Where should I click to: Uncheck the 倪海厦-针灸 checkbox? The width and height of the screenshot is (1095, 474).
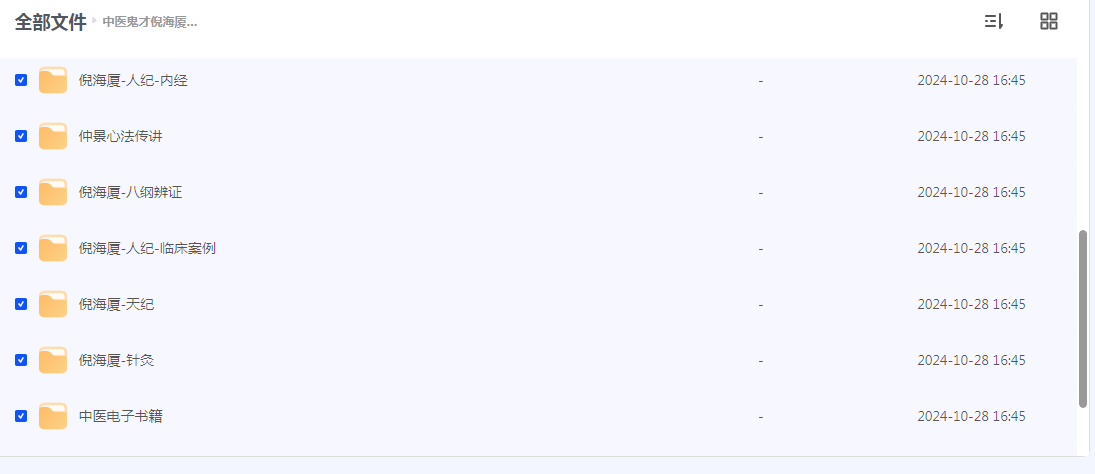coord(21,360)
